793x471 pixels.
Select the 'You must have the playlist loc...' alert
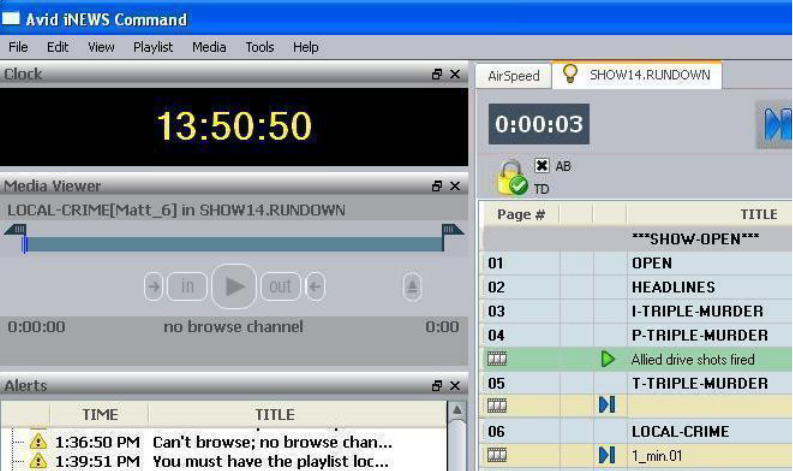(271, 461)
